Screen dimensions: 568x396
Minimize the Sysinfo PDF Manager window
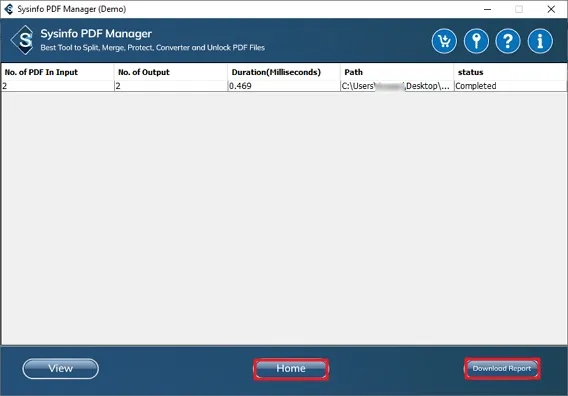click(x=488, y=9)
